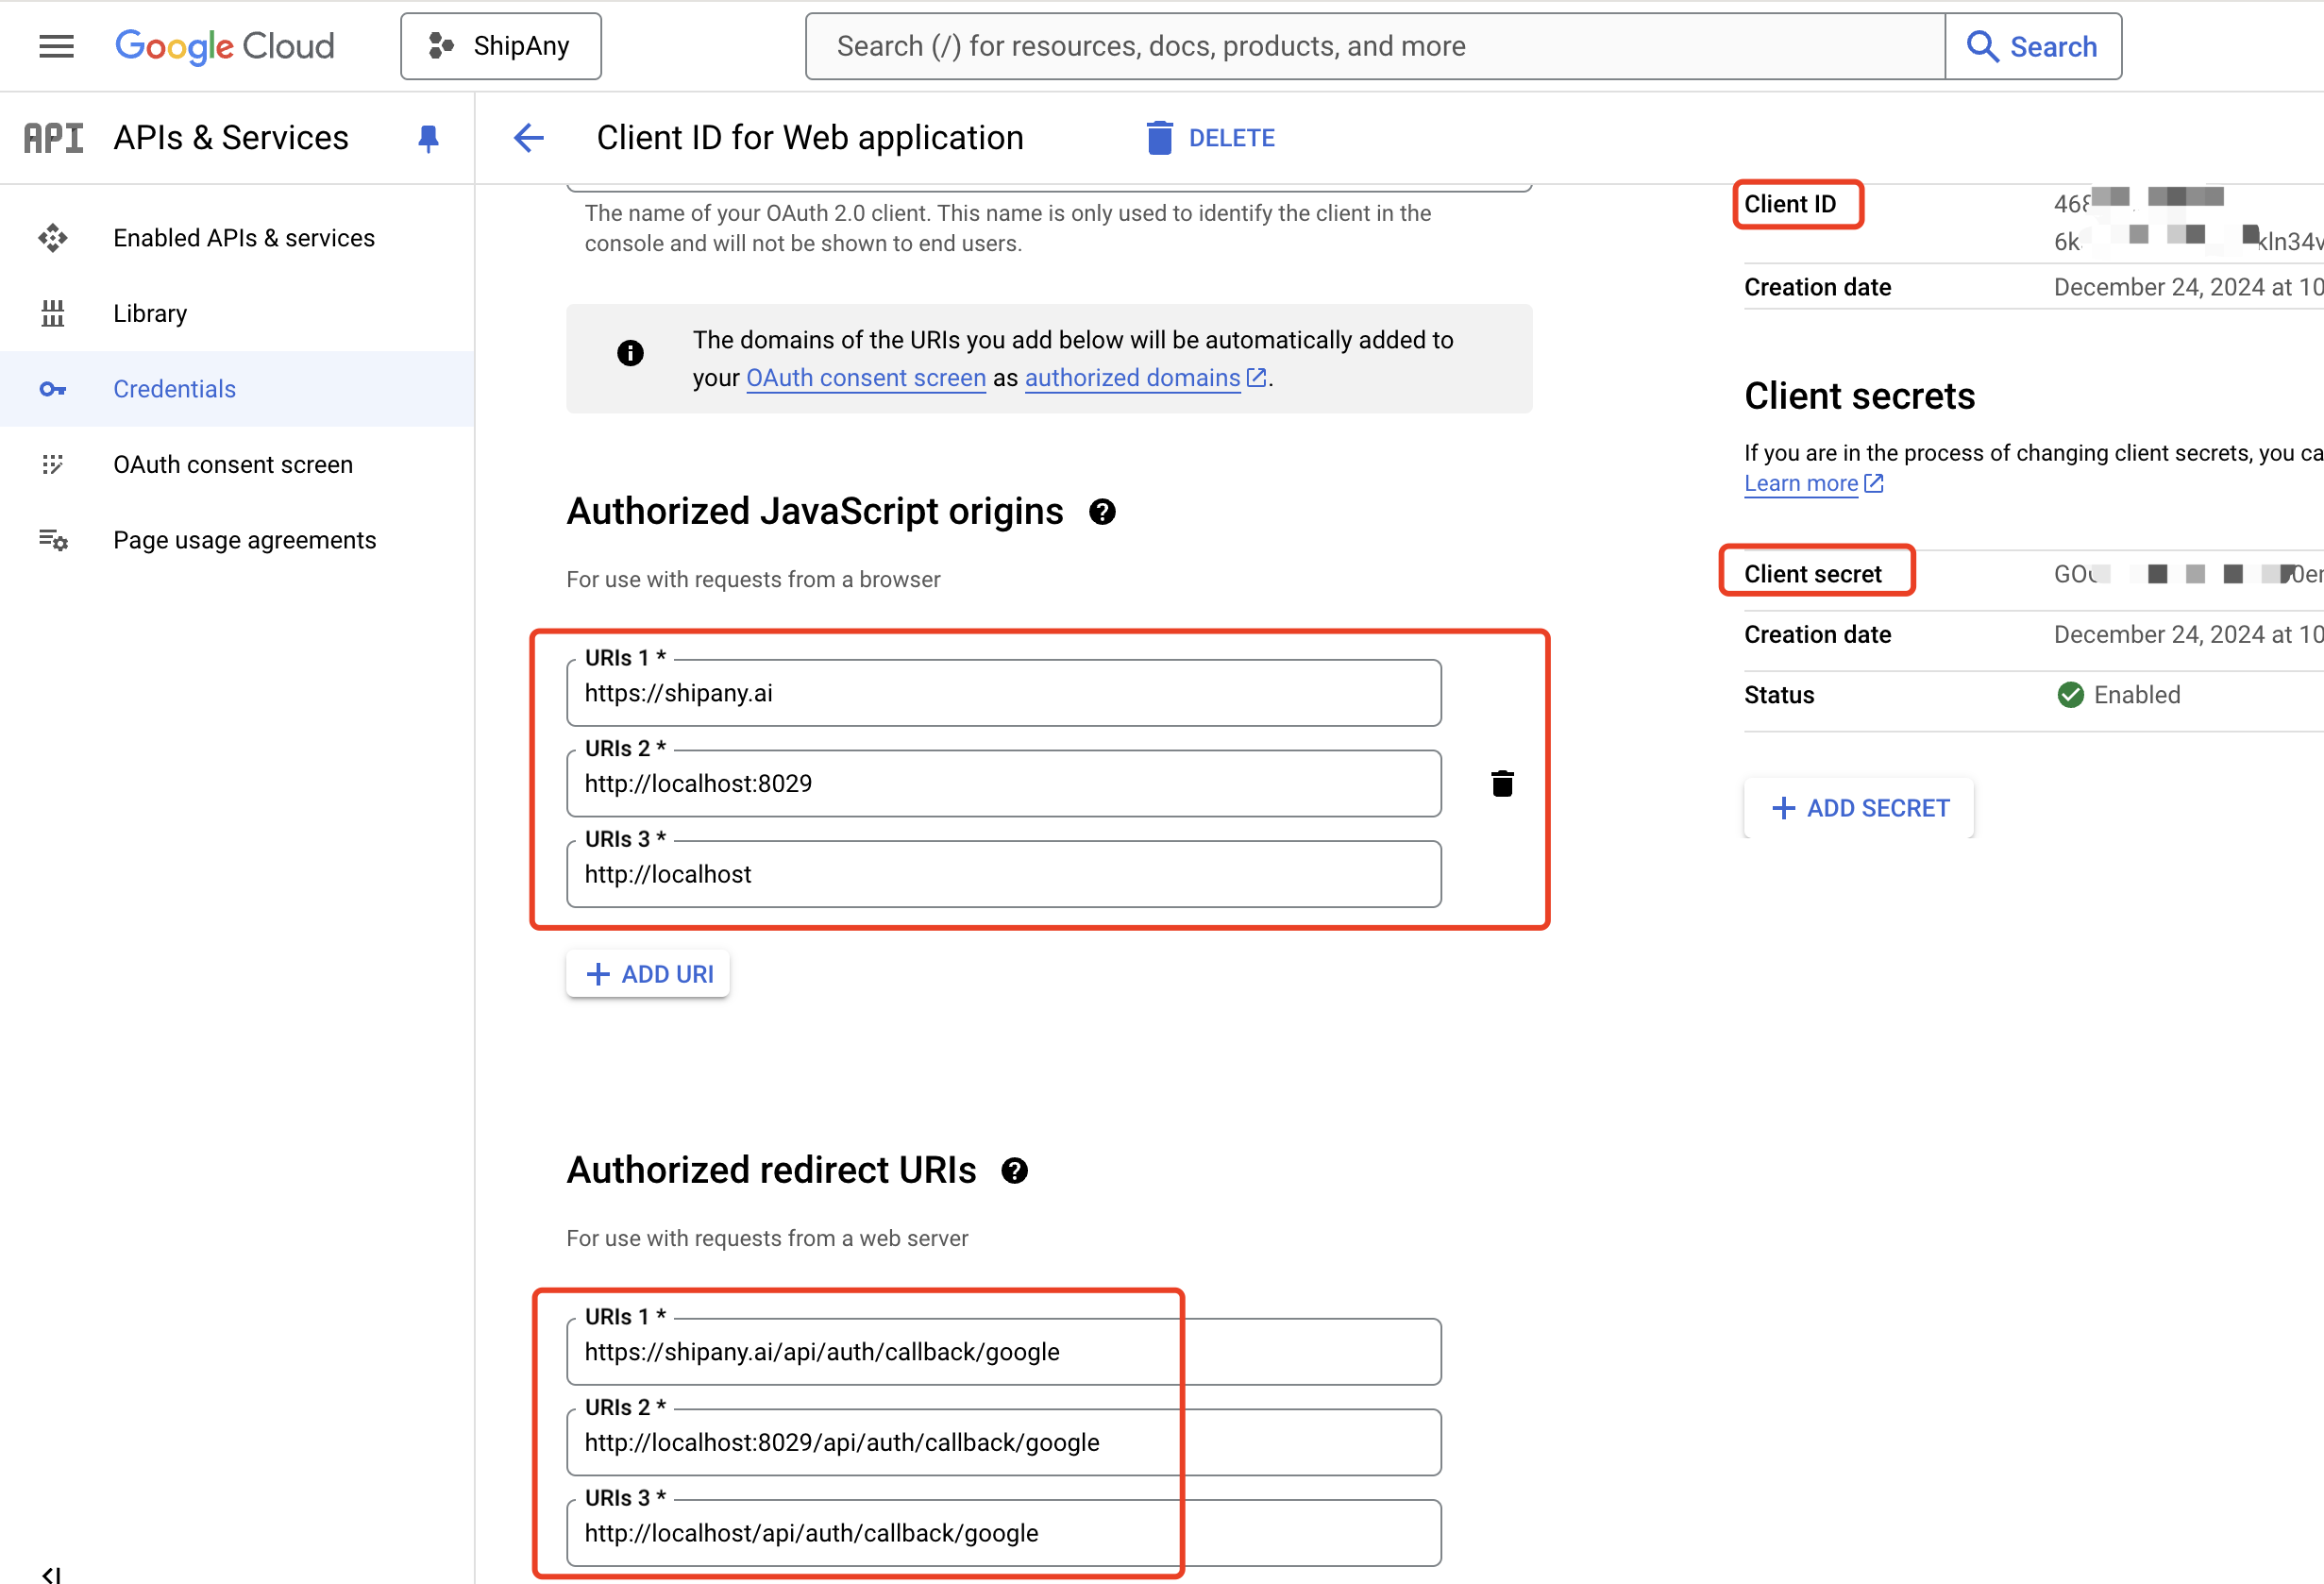Click the Status row label
The width and height of the screenshot is (2324, 1584).
coord(1779,695)
